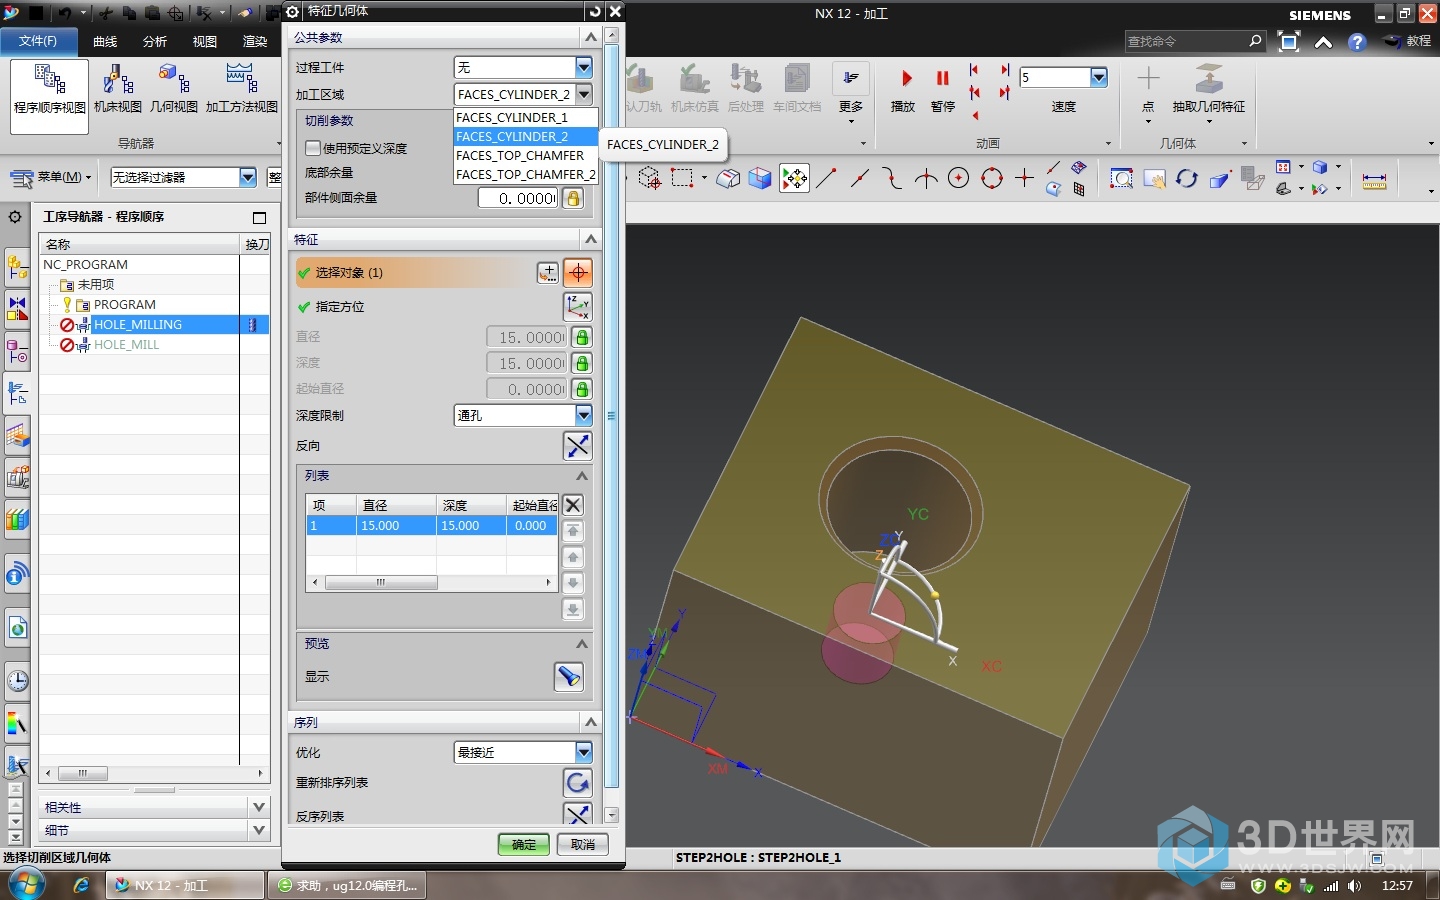The image size is (1440, 900).
Task: Click the 反序列表 reverse icon
Action: click(x=578, y=813)
